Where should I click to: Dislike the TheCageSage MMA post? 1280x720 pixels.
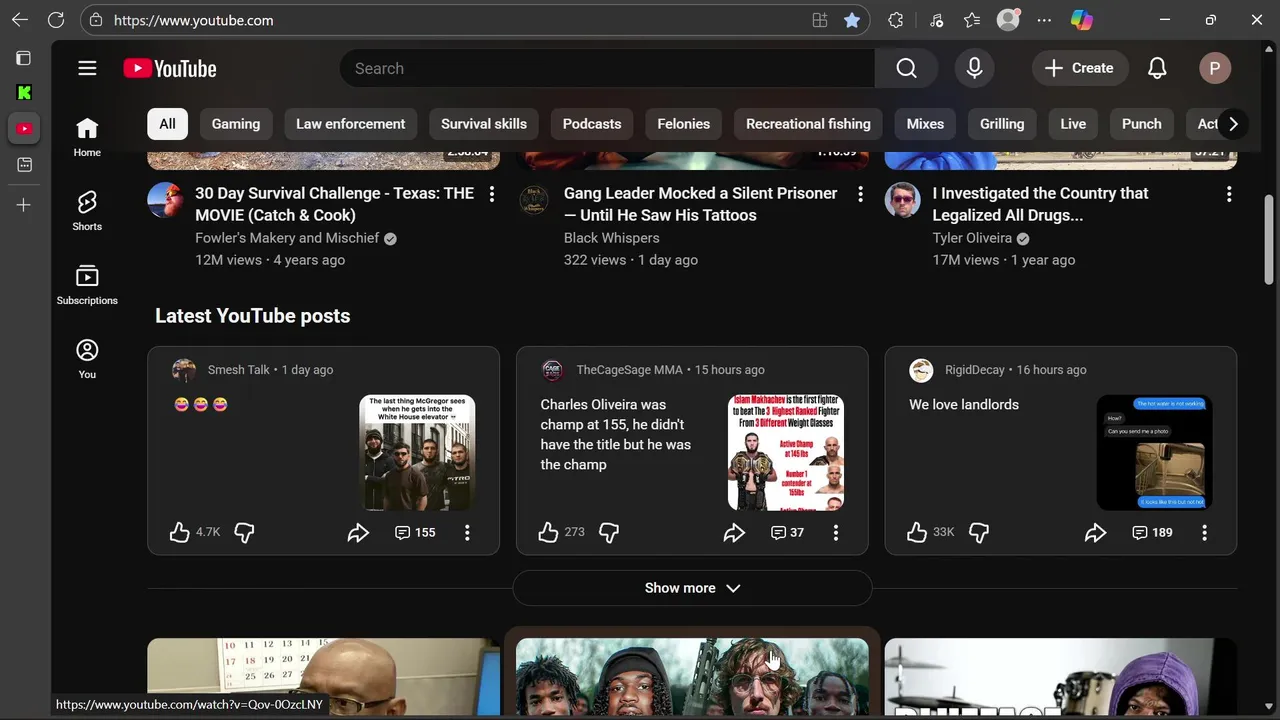pos(609,532)
